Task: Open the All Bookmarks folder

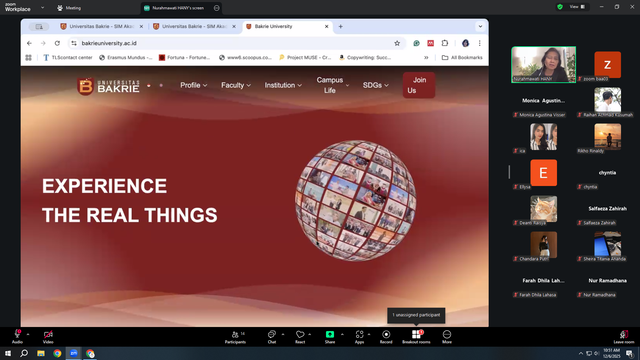Action: pos(462,58)
